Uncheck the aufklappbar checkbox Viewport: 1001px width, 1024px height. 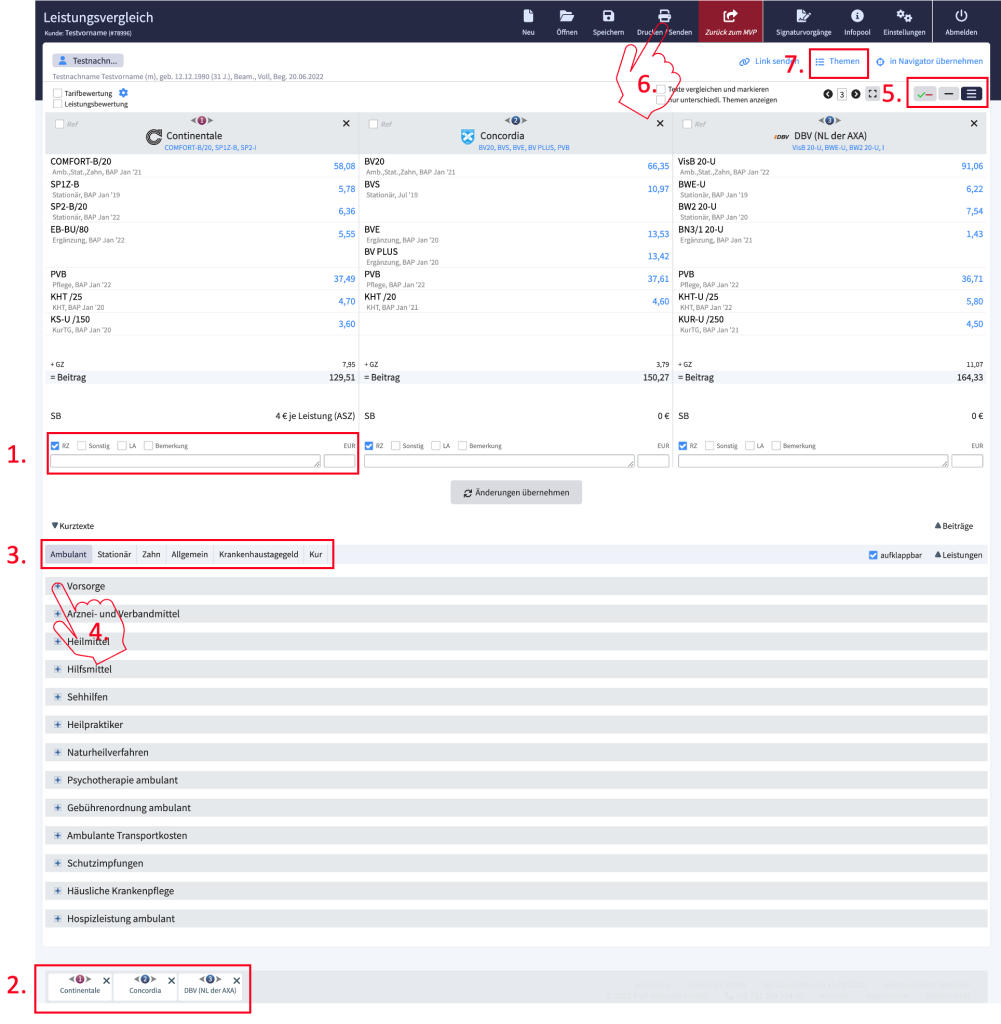point(873,555)
